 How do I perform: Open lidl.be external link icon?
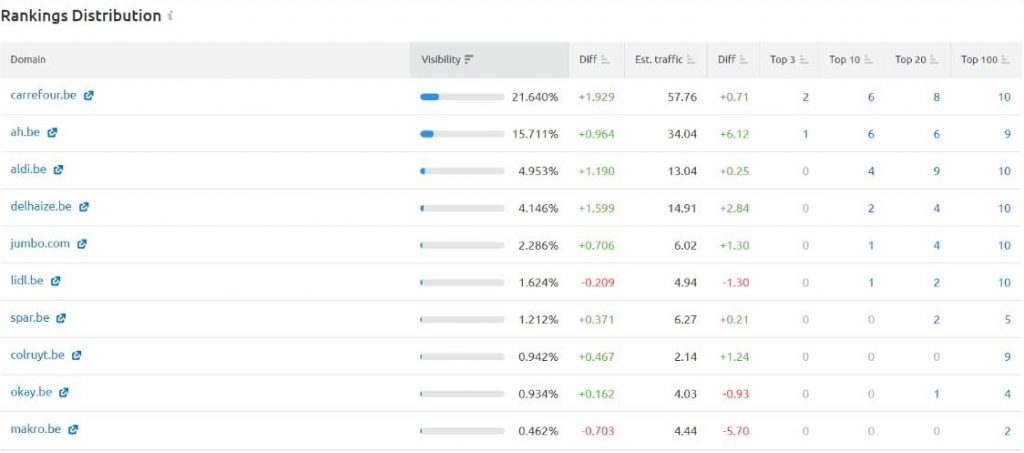tap(56, 281)
